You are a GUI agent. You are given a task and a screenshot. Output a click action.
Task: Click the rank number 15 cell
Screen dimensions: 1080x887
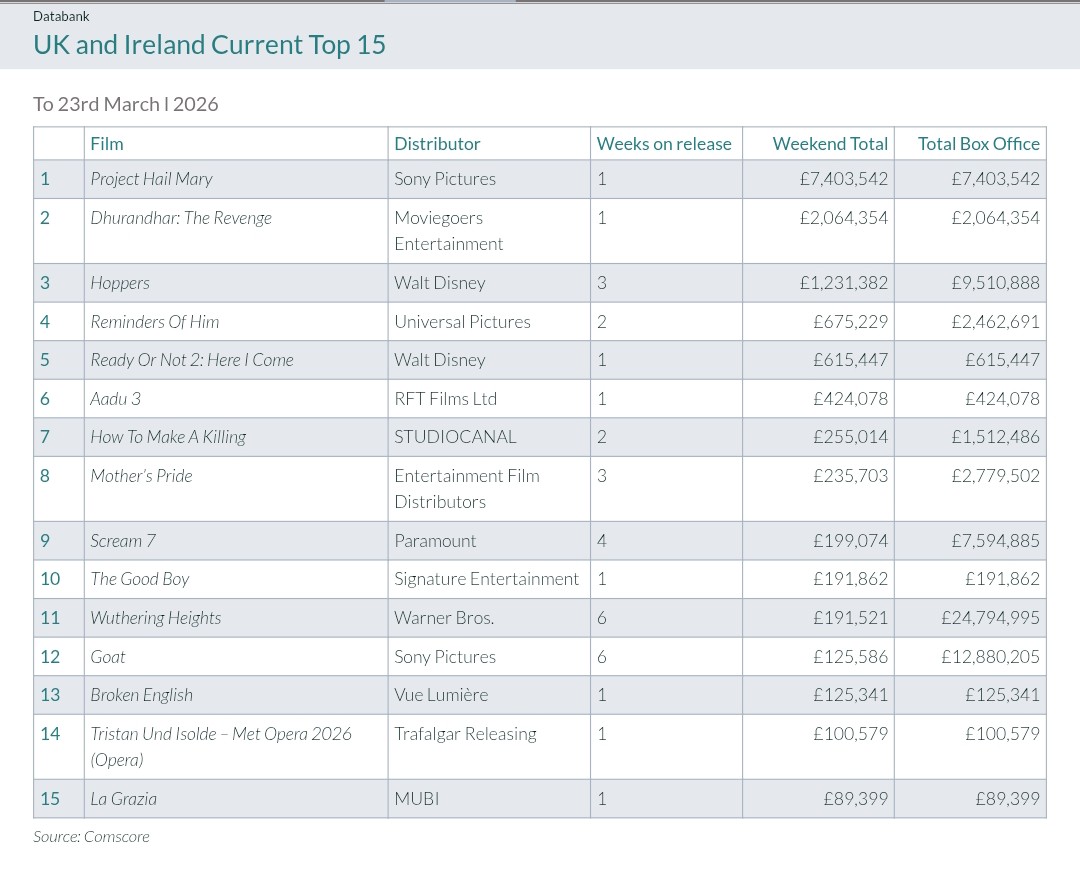pyautogui.click(x=59, y=799)
